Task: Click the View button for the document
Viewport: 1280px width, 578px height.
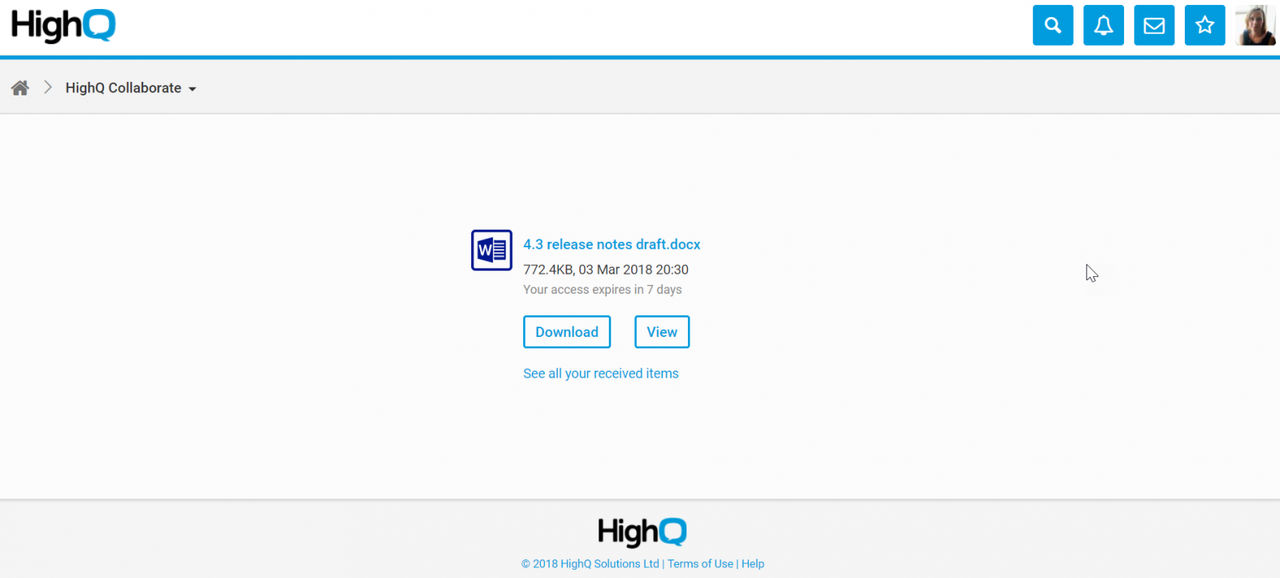Action: click(x=662, y=332)
